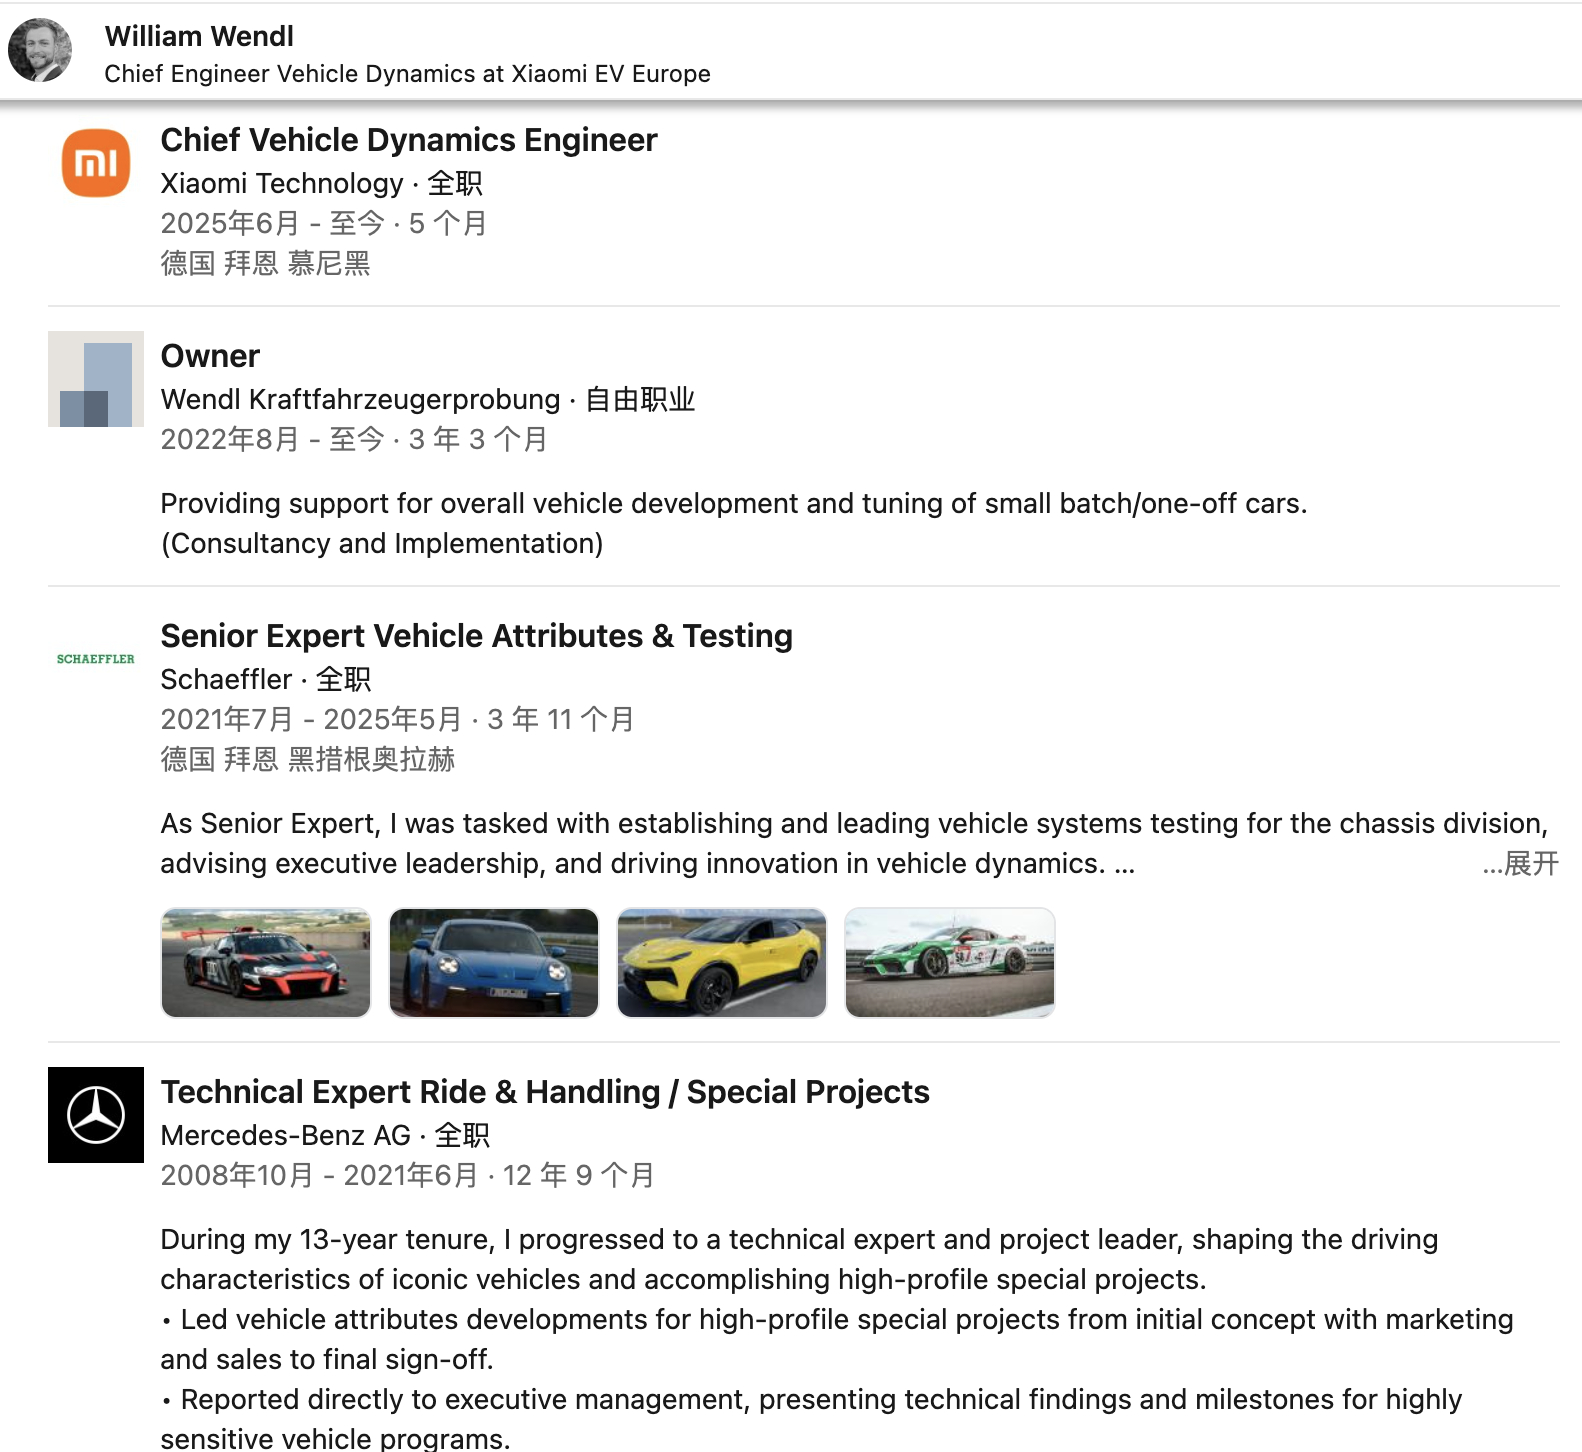The image size is (1582, 1452).
Task: Click the location 德国 拜恩 黑措根奥拉赫
Action: [x=308, y=759]
